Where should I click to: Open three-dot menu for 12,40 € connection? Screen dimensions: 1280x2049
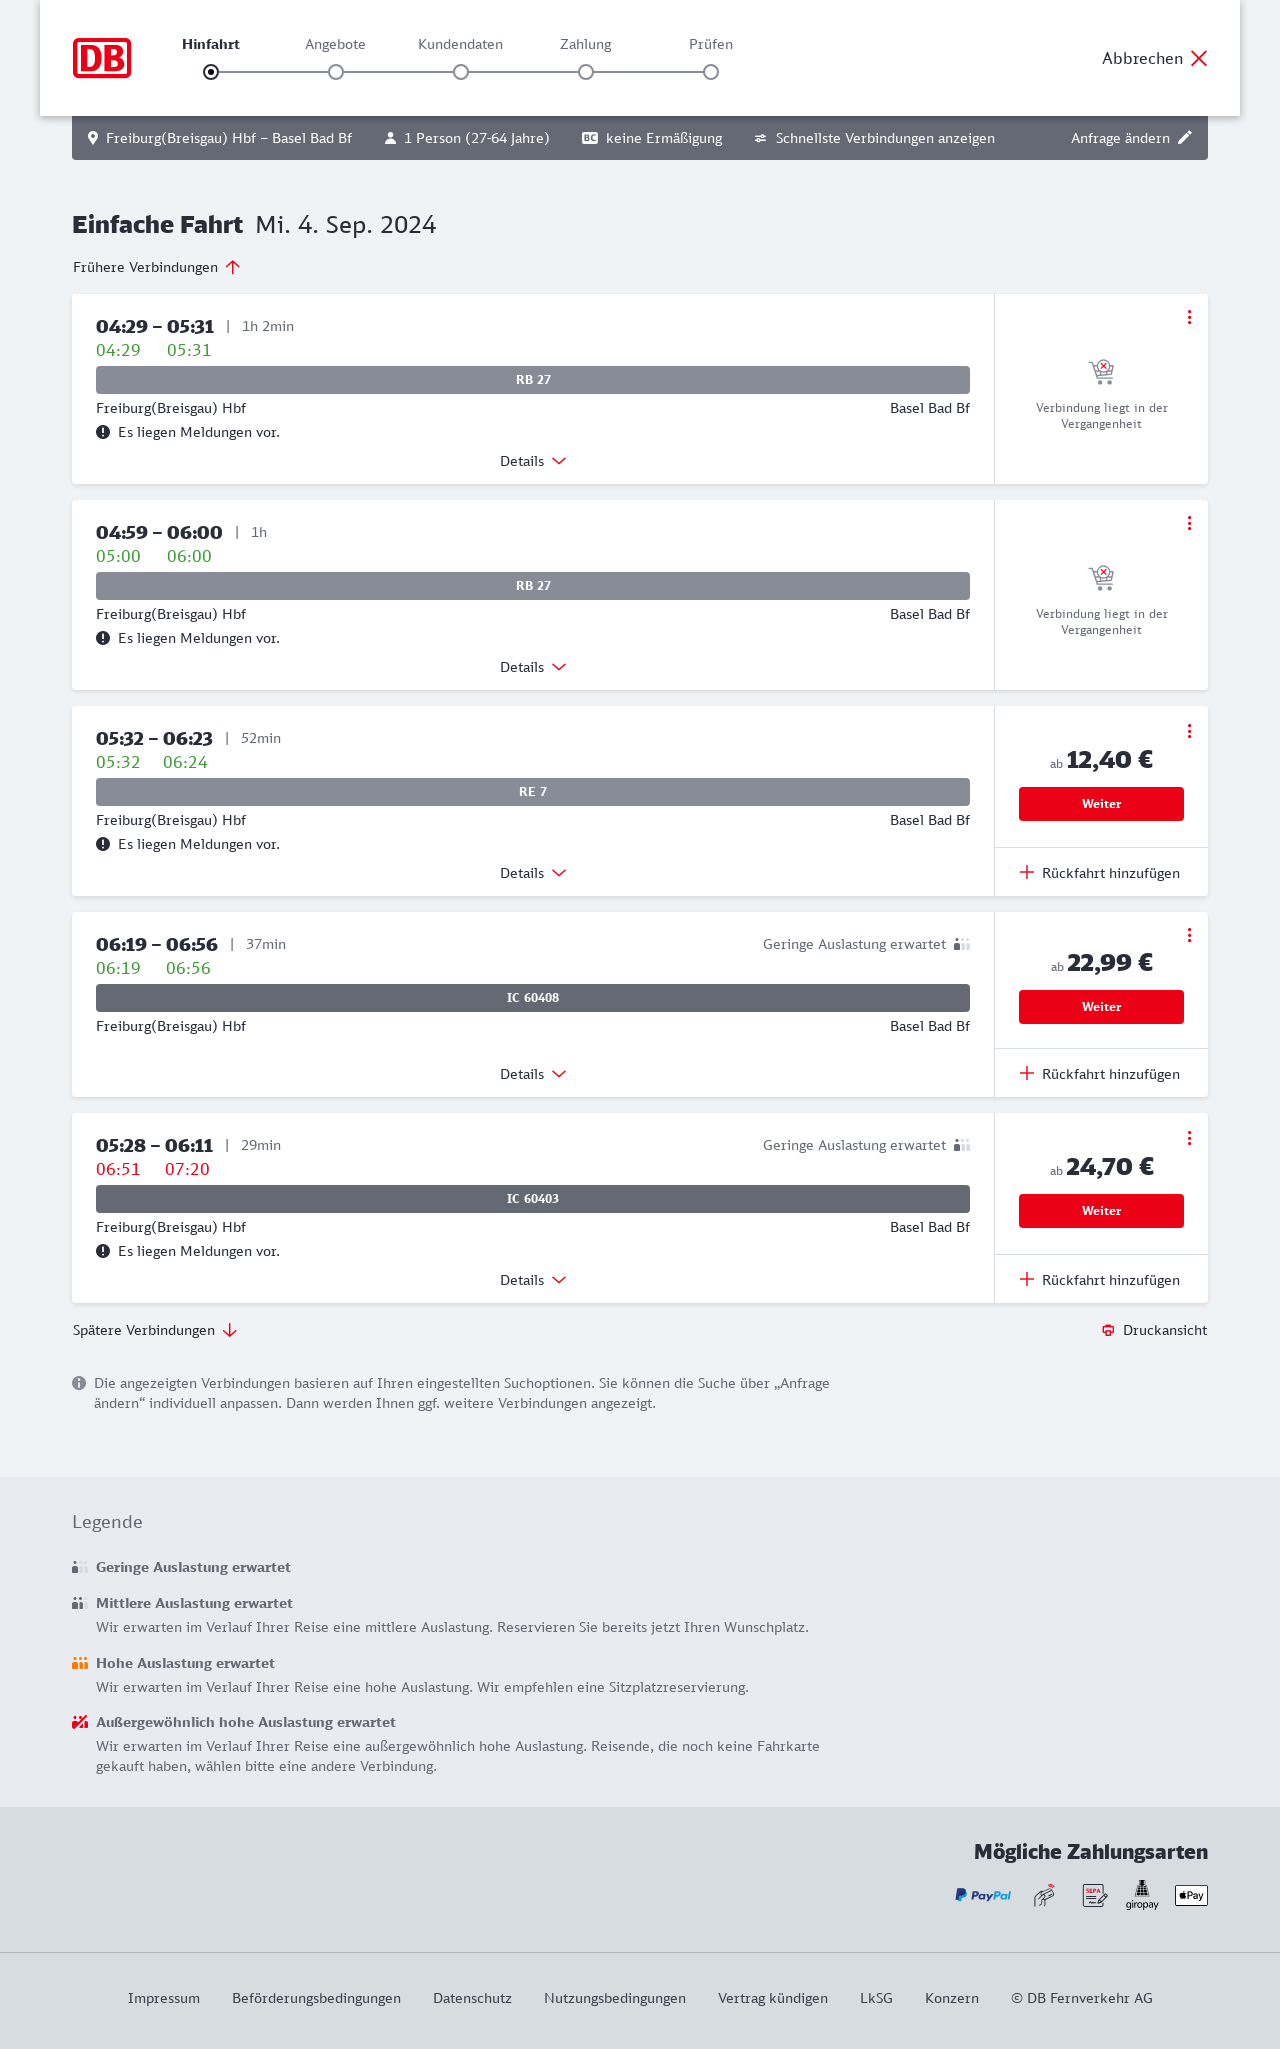[1189, 731]
